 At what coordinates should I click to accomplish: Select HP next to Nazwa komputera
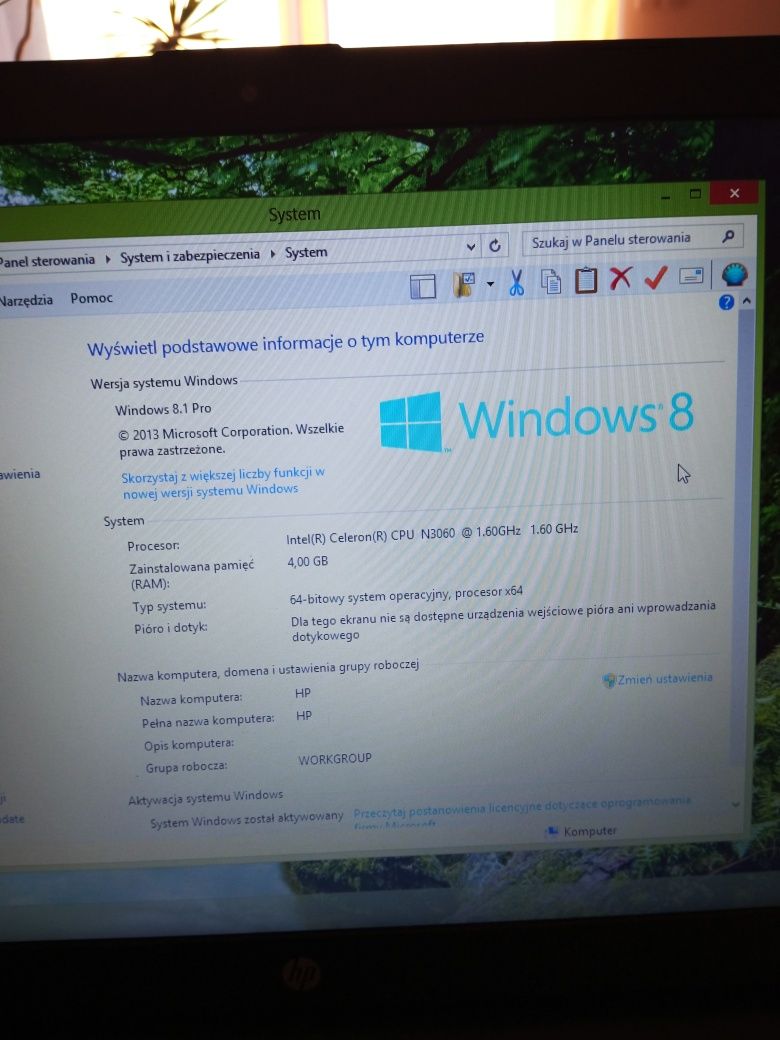[x=302, y=693]
